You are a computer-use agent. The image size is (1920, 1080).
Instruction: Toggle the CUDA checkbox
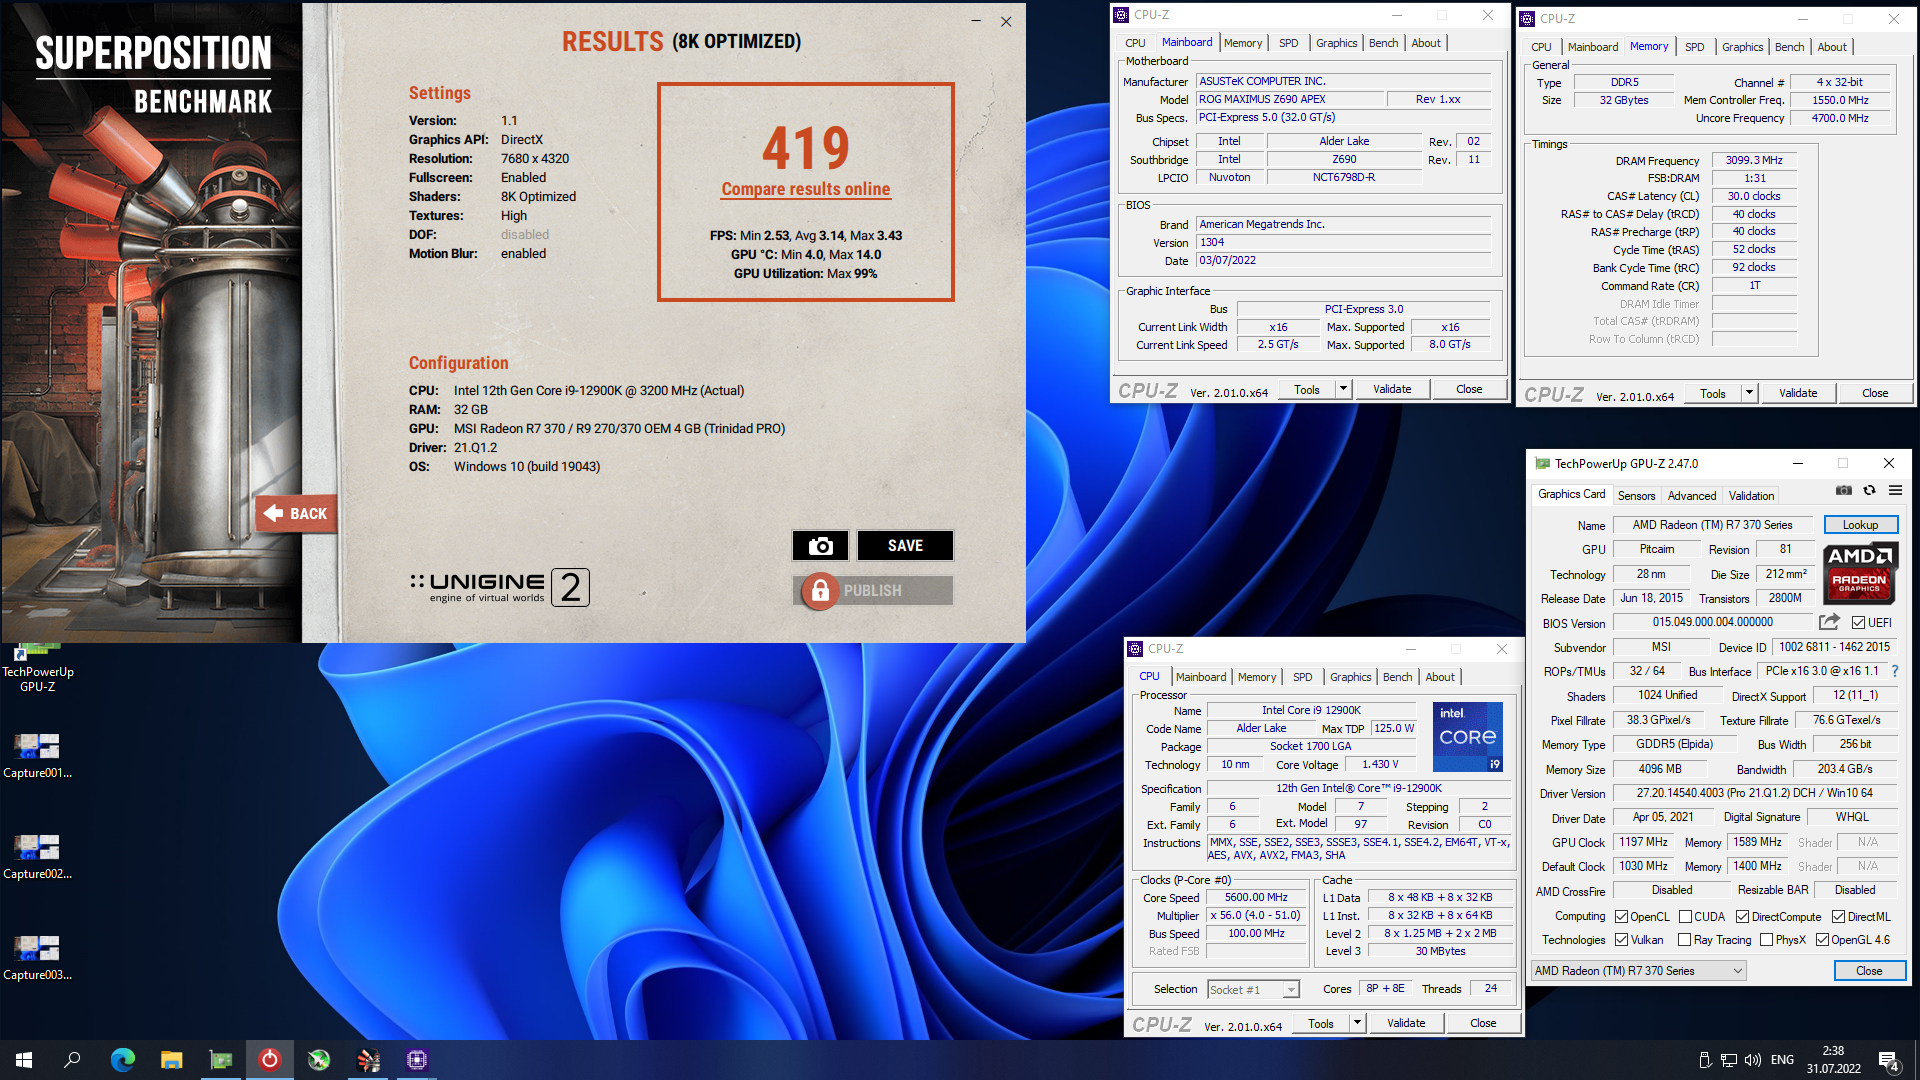coord(1685,916)
